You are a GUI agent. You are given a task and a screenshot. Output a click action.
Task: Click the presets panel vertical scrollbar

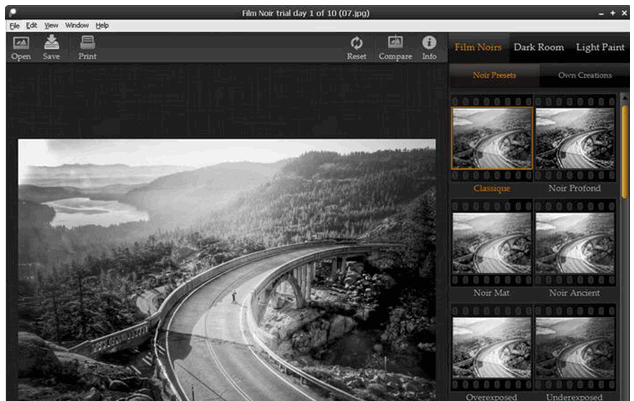624,140
